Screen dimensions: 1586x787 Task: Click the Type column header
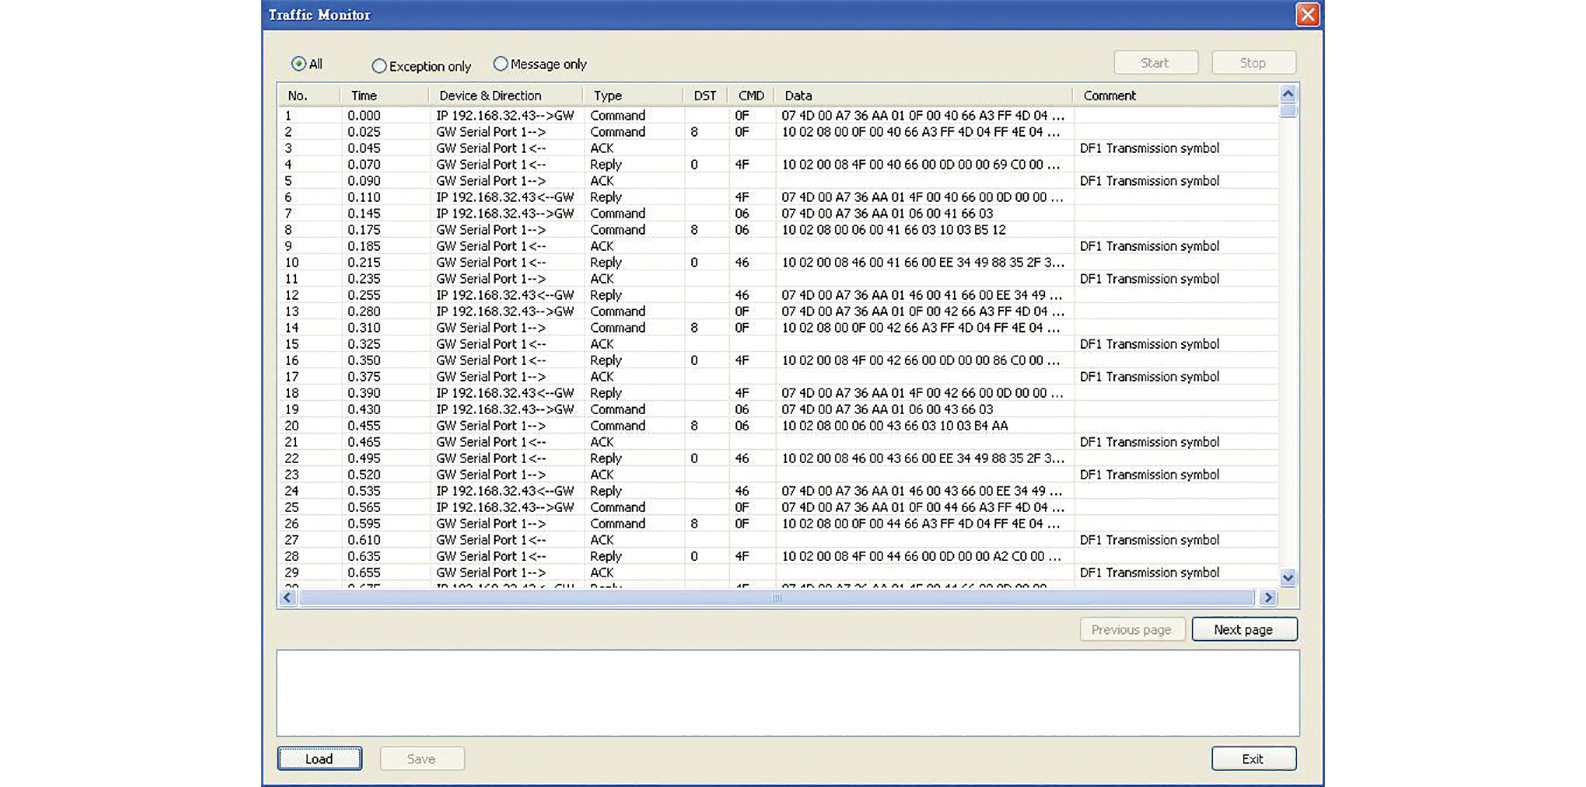click(607, 96)
